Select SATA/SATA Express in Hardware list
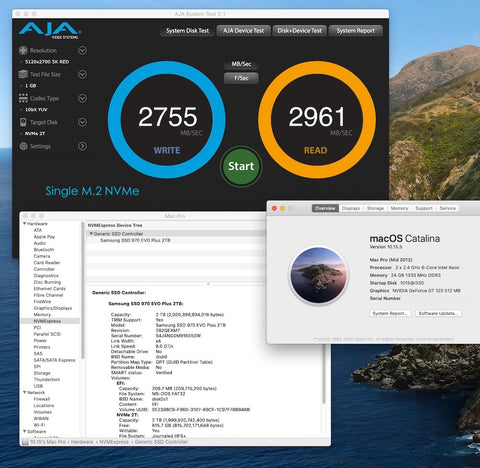The height and width of the screenshot is (468, 480). [x=54, y=360]
